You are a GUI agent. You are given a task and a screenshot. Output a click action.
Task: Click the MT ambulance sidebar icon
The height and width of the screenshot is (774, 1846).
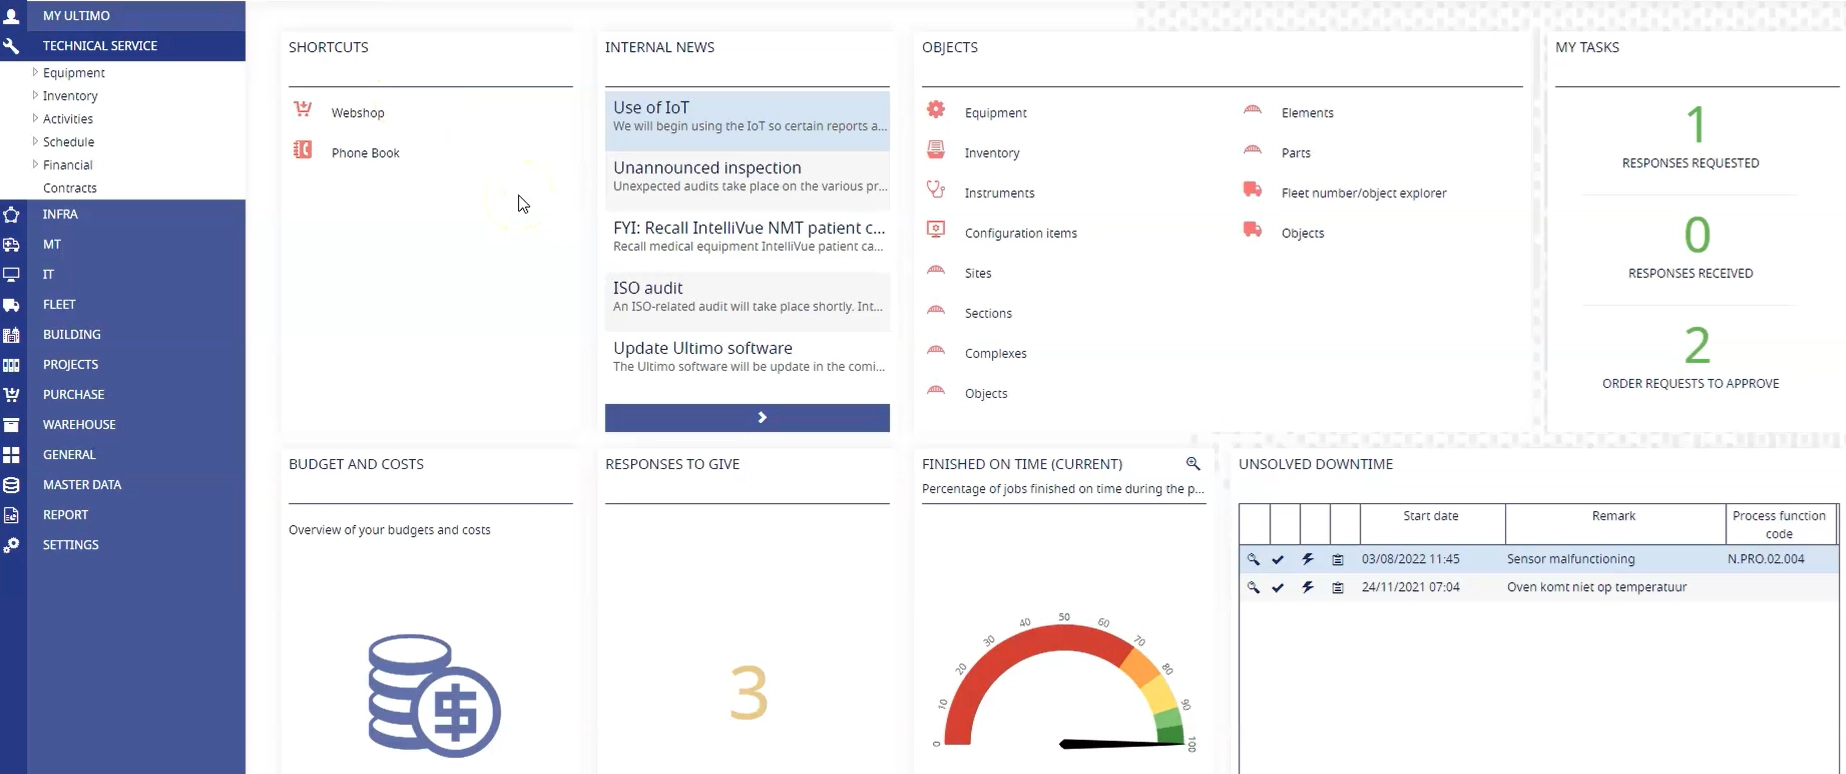(x=11, y=244)
